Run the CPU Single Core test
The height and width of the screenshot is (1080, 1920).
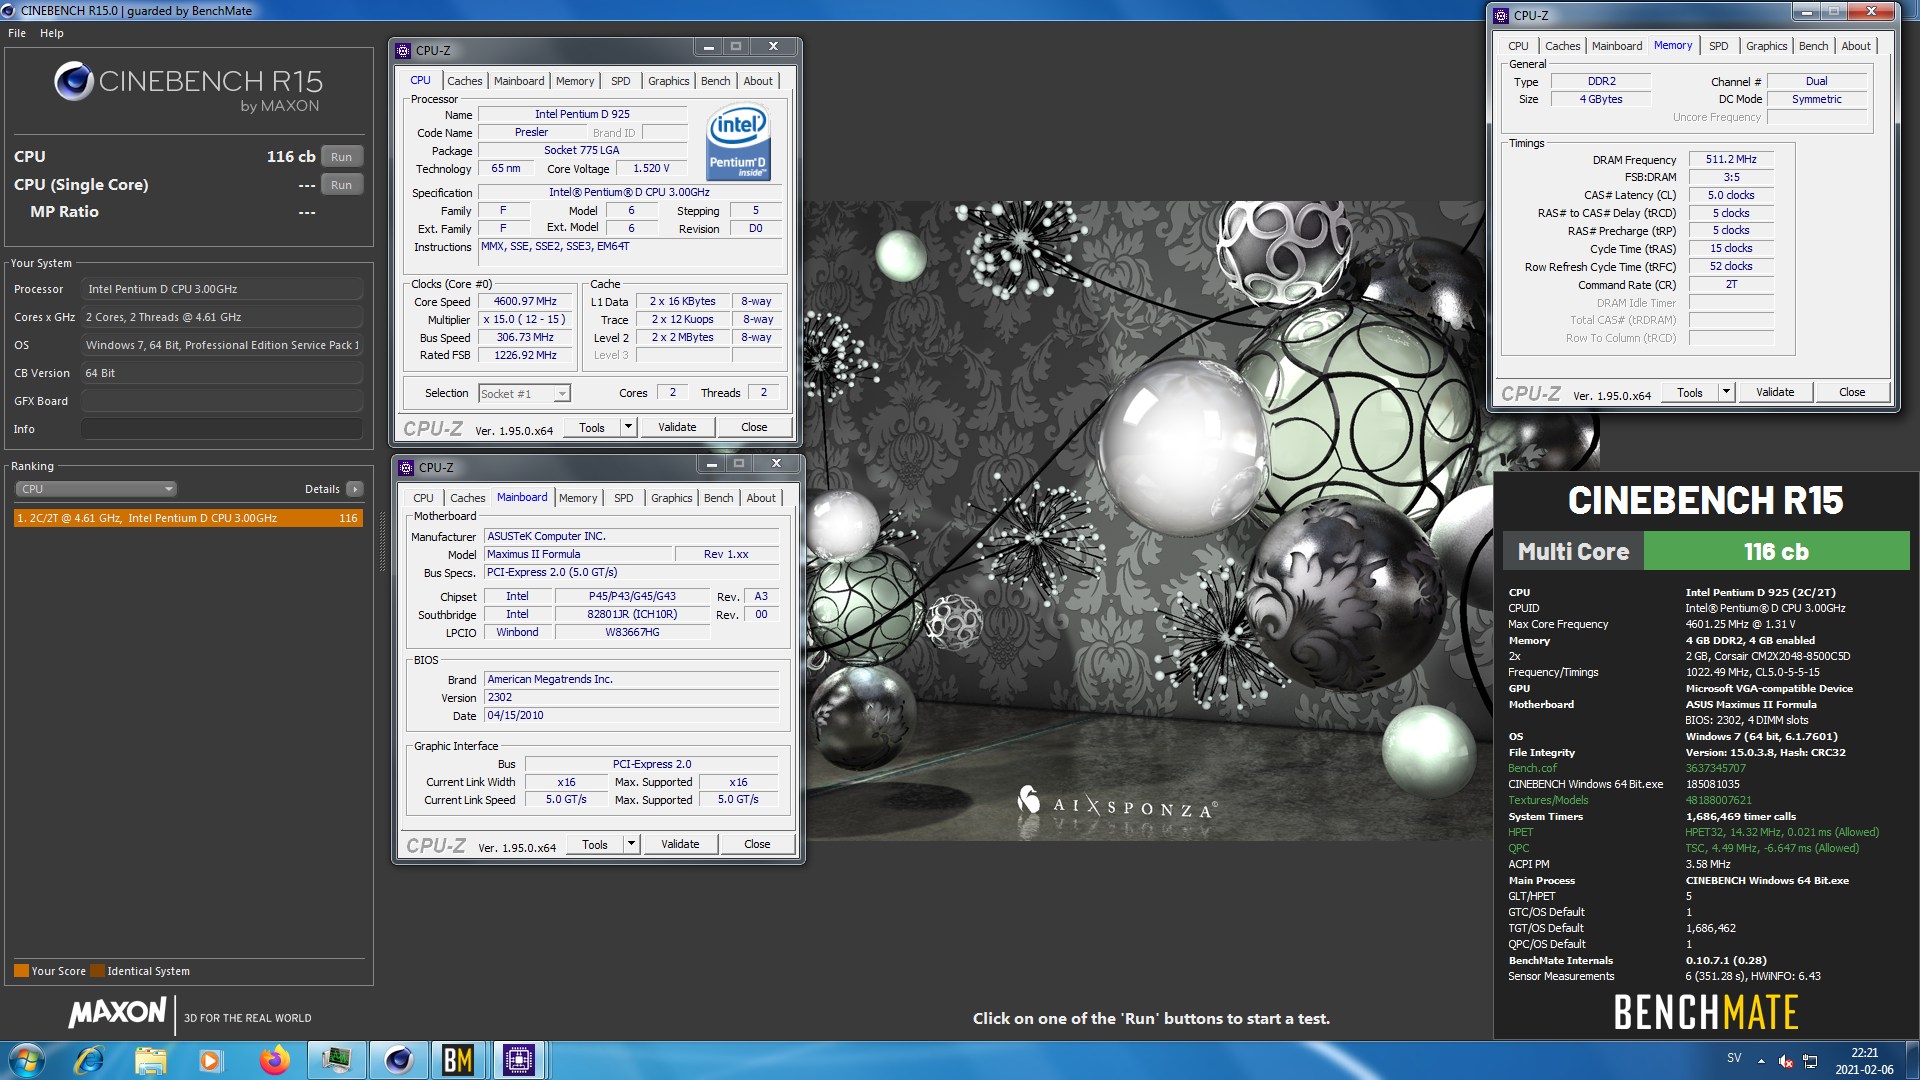coord(341,185)
